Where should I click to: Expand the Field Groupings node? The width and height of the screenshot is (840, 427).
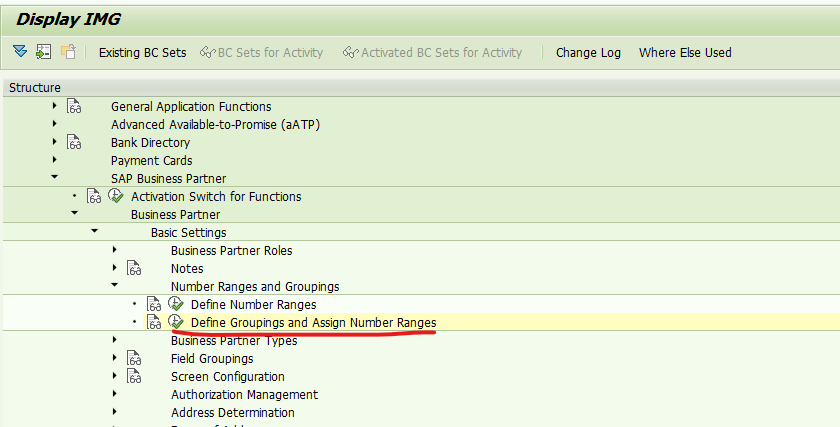(115, 358)
